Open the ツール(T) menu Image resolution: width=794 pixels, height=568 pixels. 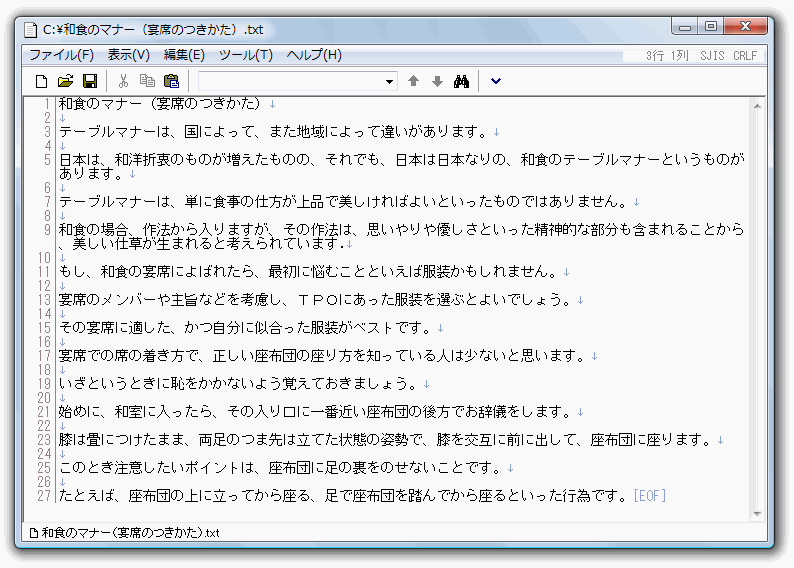click(245, 55)
